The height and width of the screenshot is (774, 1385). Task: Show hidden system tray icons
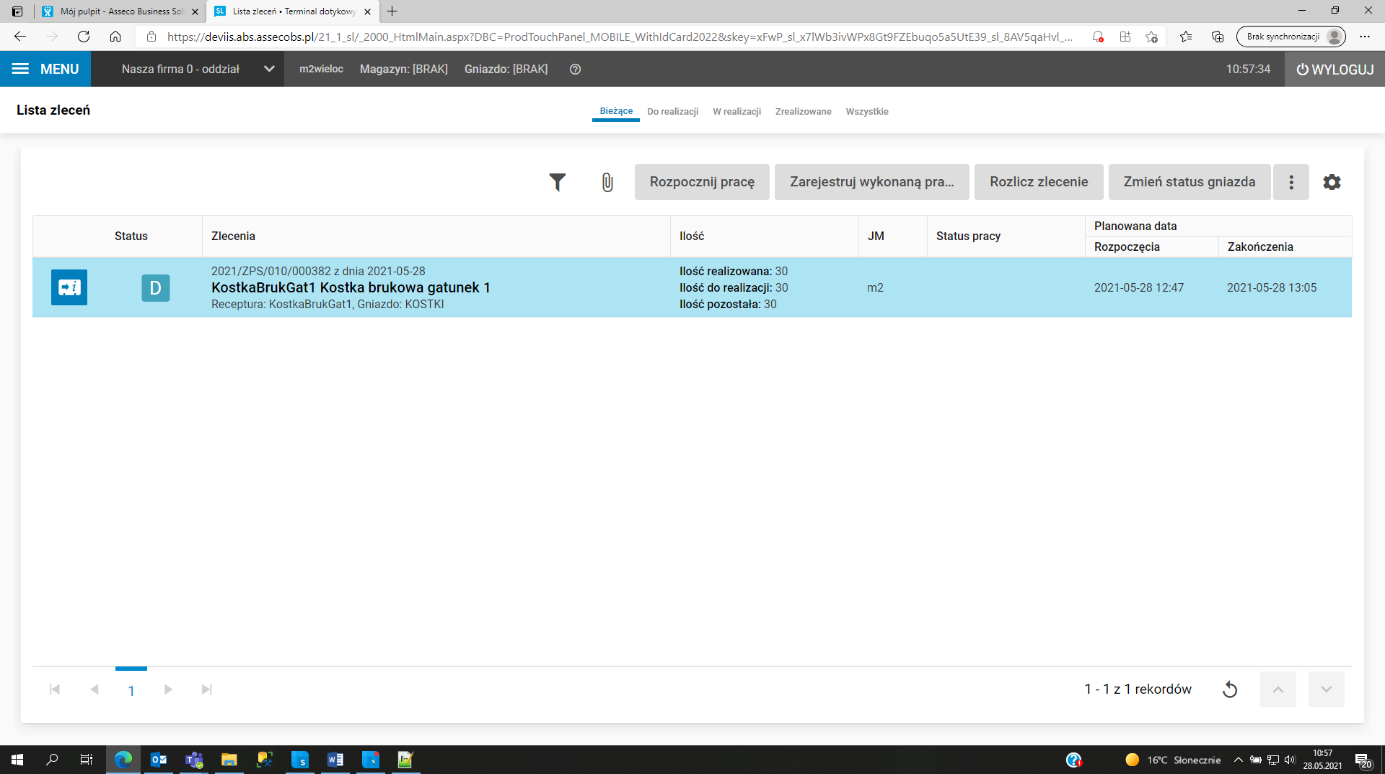point(1239,760)
